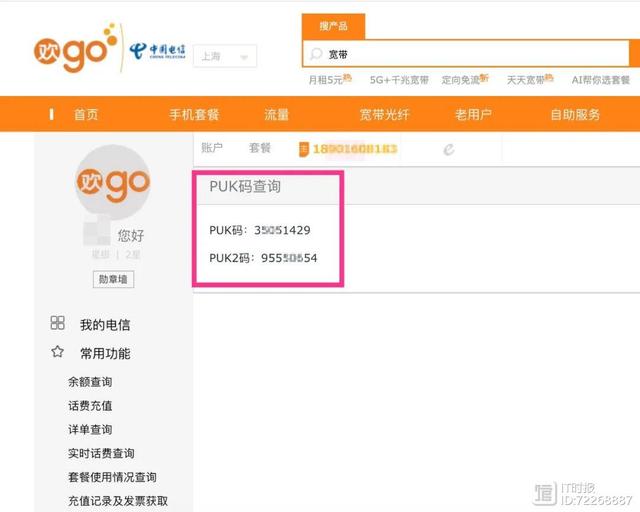Select the 搜产品 search tab
The image size is (640, 512).
333,26
